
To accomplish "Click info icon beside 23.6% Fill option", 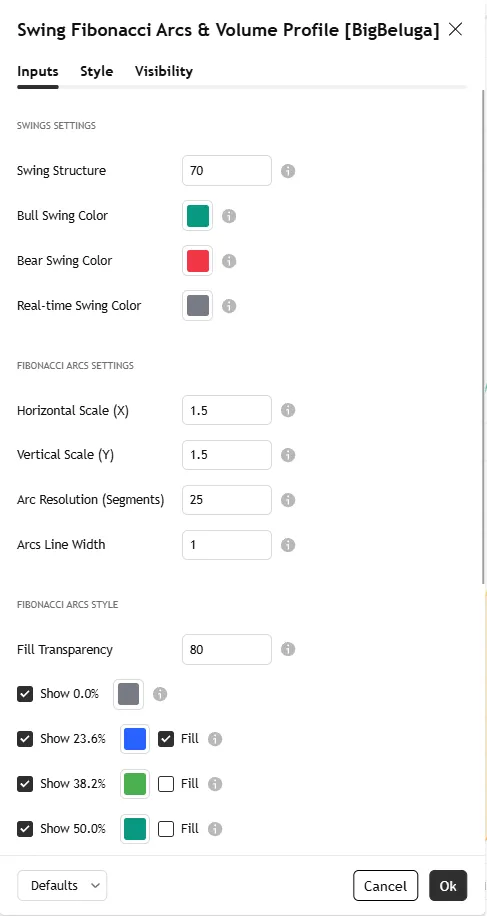I will [215, 739].
